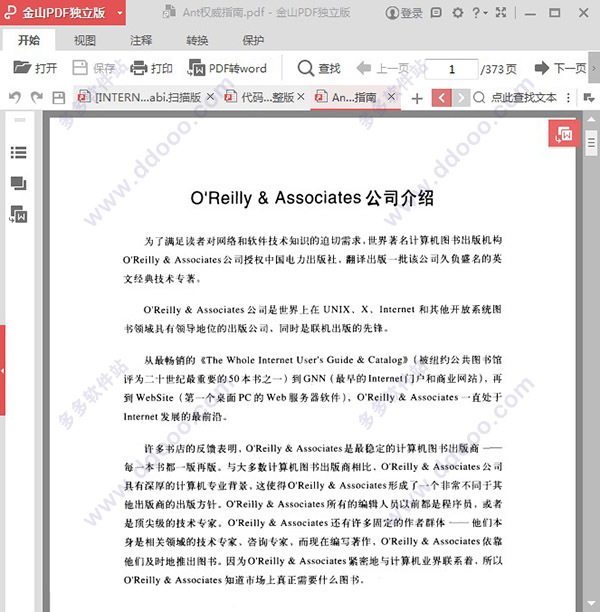
Task: Open the outline list sidebar icon
Action: tap(18, 152)
